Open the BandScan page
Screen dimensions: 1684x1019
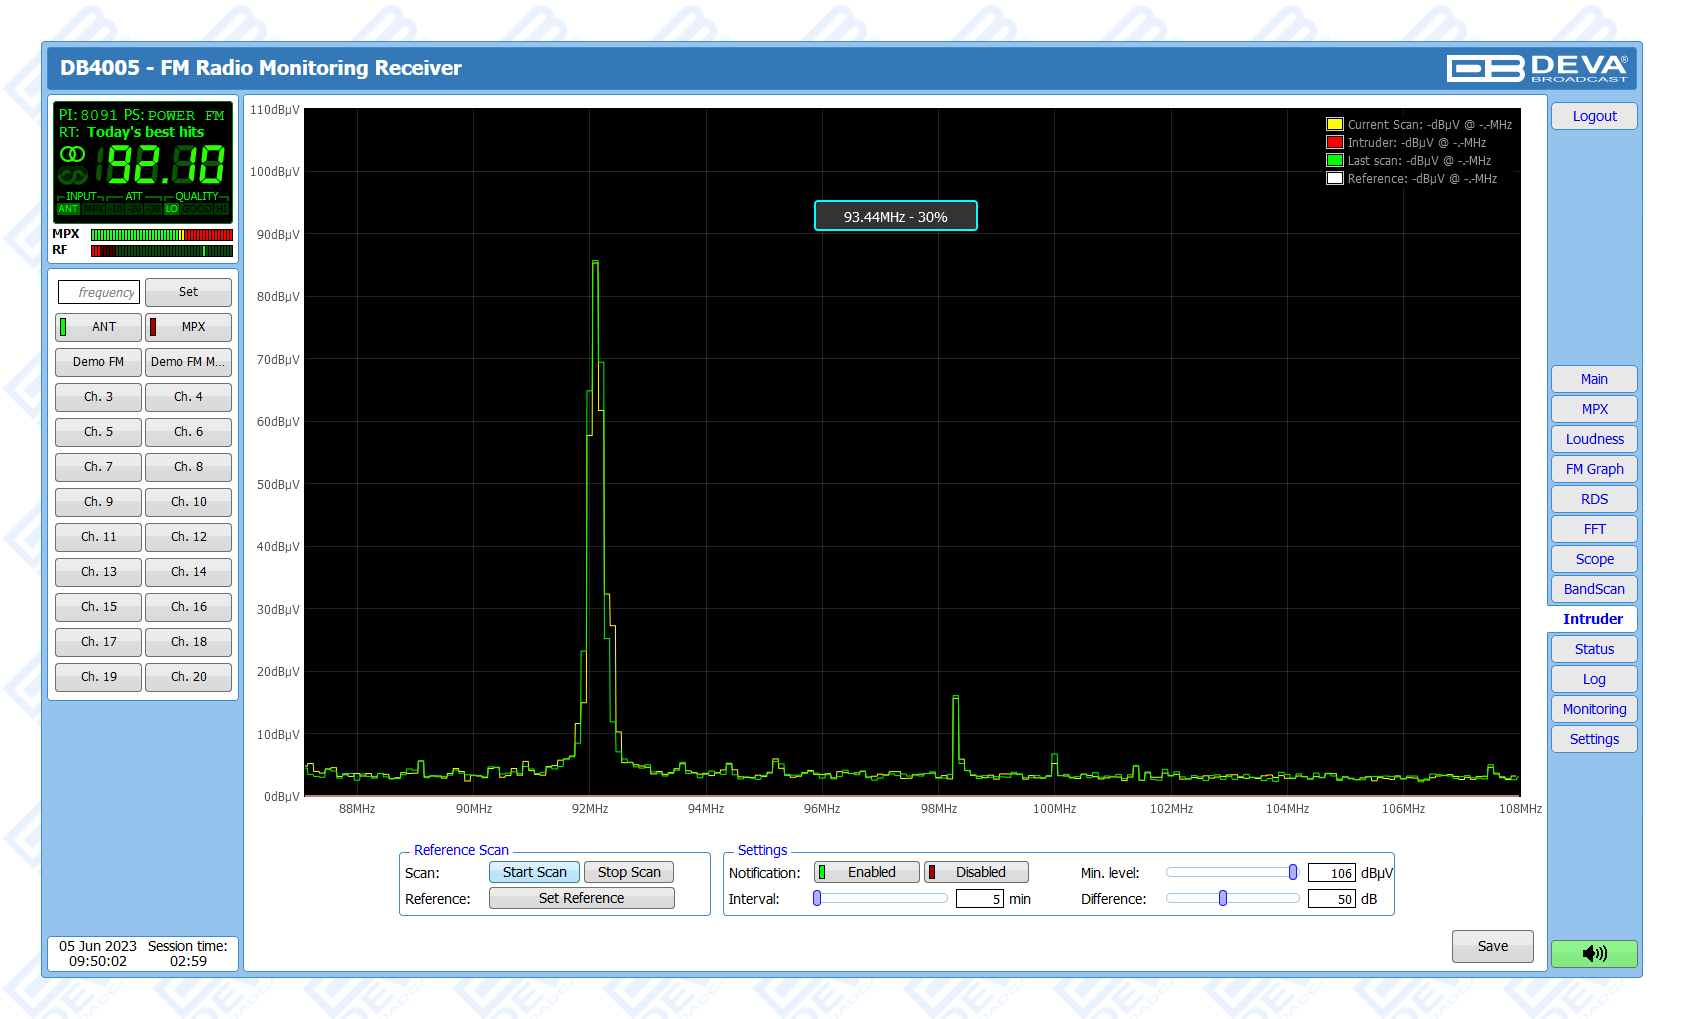click(1594, 589)
